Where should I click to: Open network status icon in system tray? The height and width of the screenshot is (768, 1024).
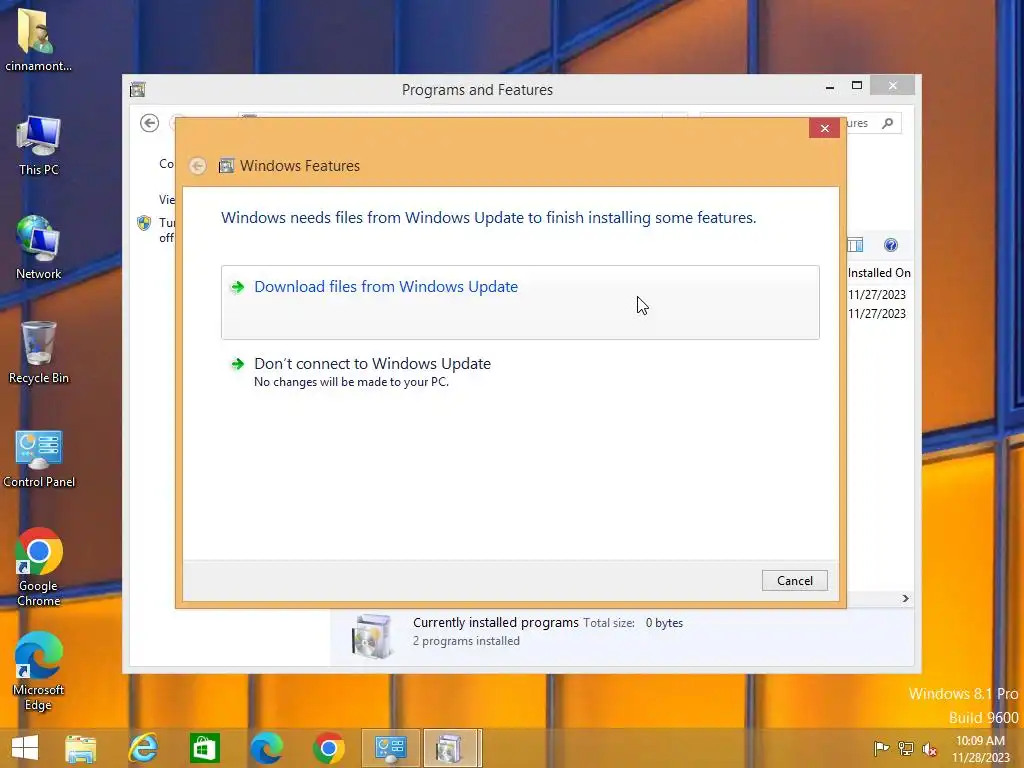(x=906, y=748)
